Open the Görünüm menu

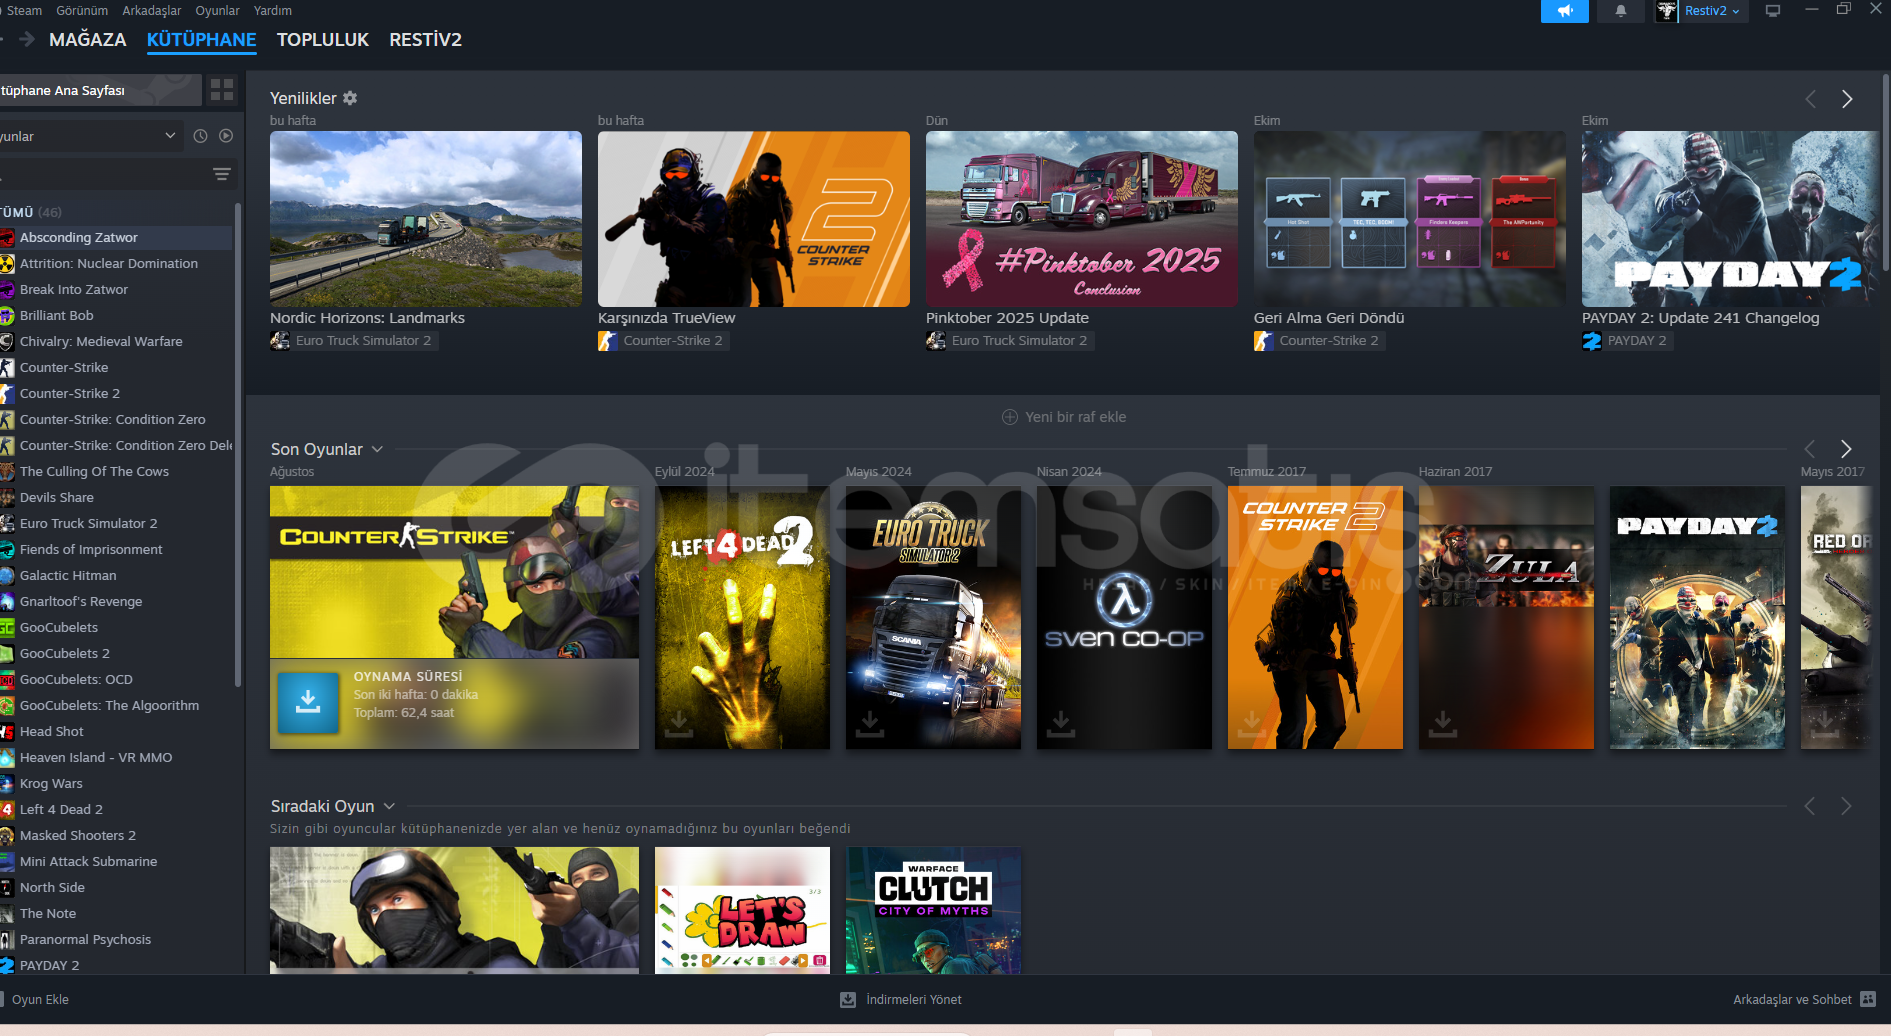[x=82, y=10]
